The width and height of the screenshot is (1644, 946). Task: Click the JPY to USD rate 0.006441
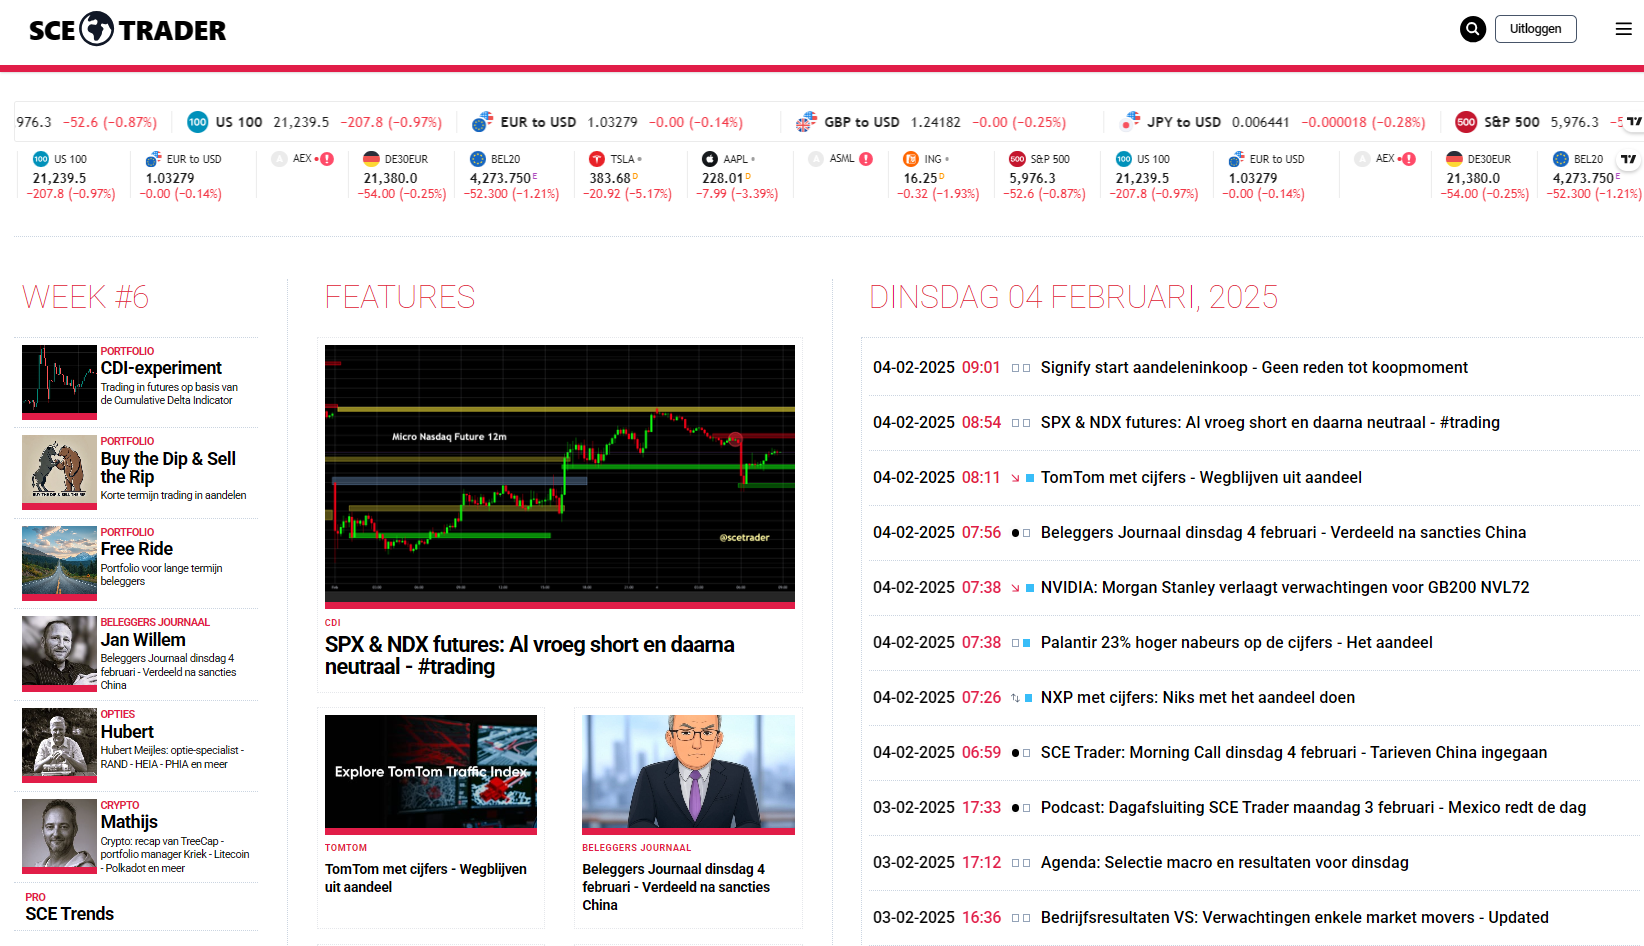[1260, 122]
